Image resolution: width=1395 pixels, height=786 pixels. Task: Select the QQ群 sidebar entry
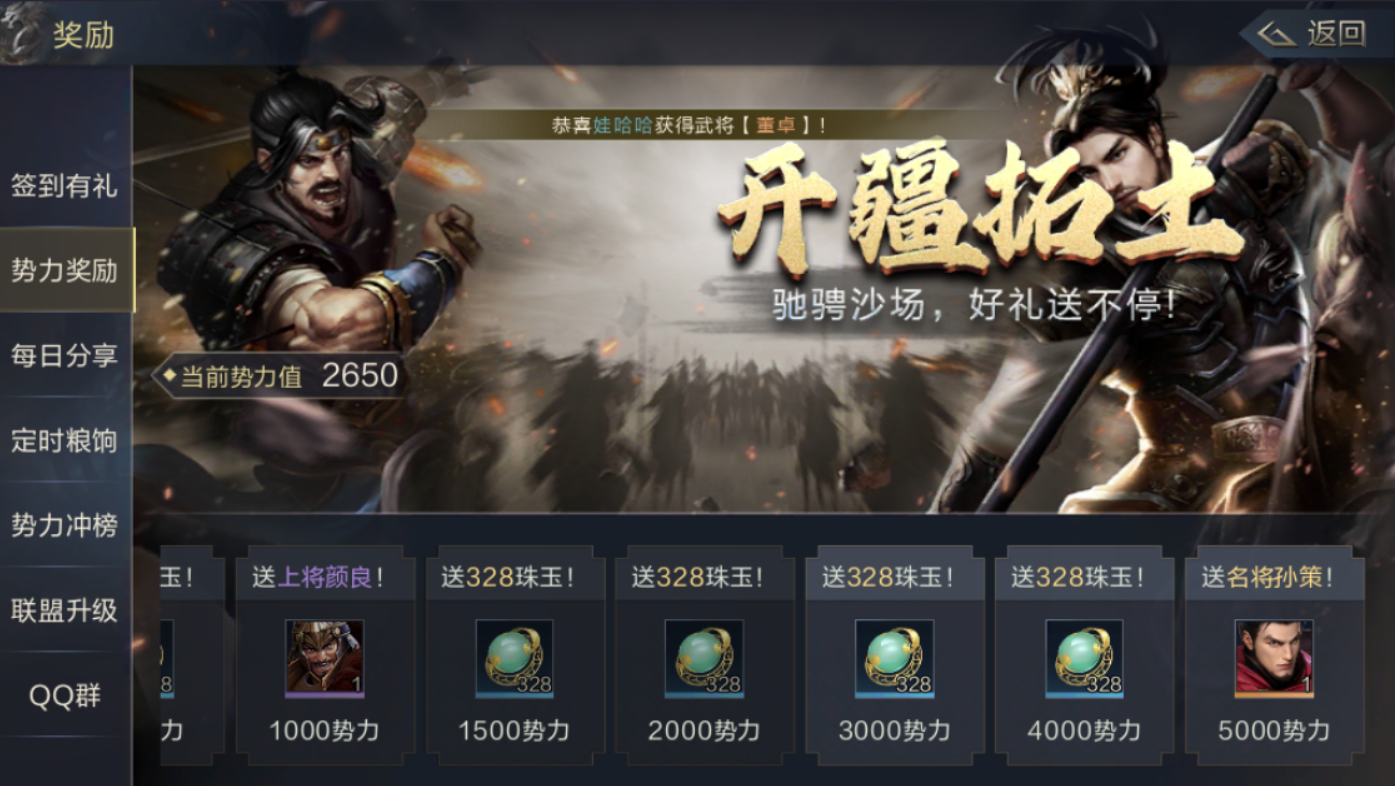click(x=65, y=696)
